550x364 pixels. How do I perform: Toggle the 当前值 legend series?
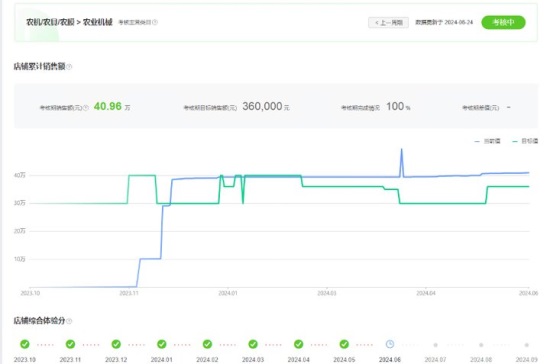click(x=488, y=141)
